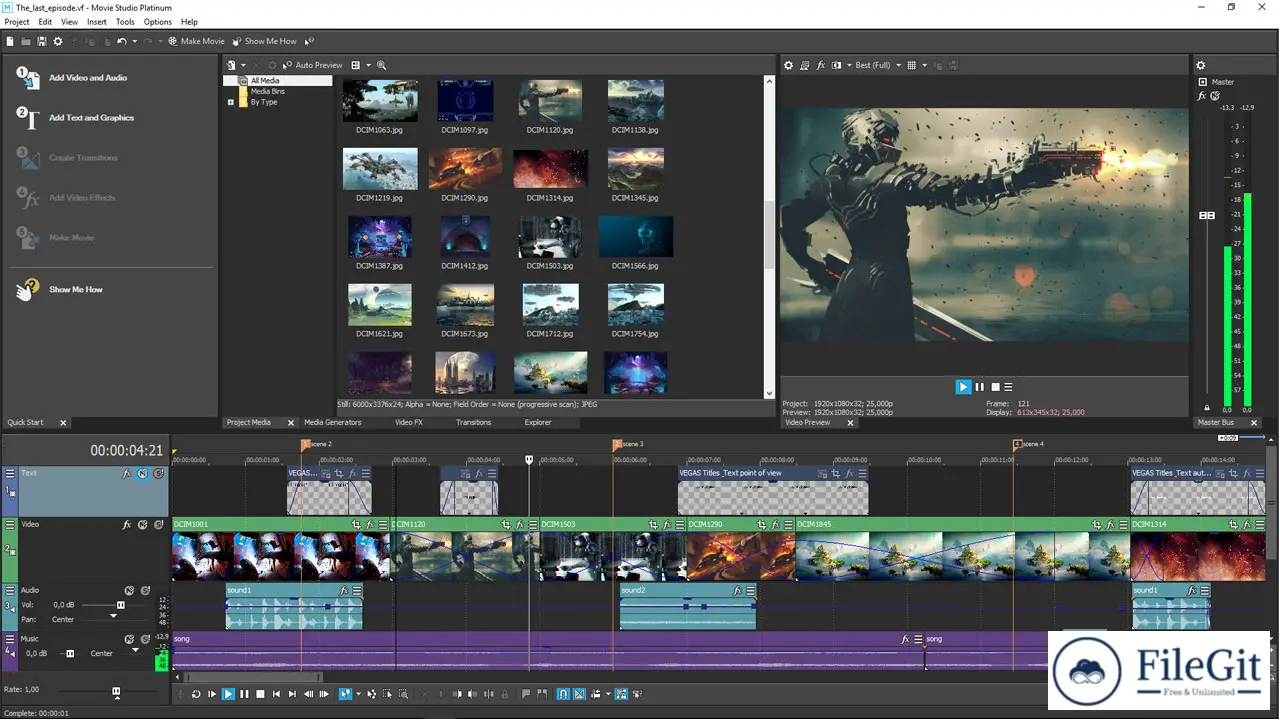The image size is (1280, 720).
Task: Open media Views dropdown arrow
Action: coord(367,65)
